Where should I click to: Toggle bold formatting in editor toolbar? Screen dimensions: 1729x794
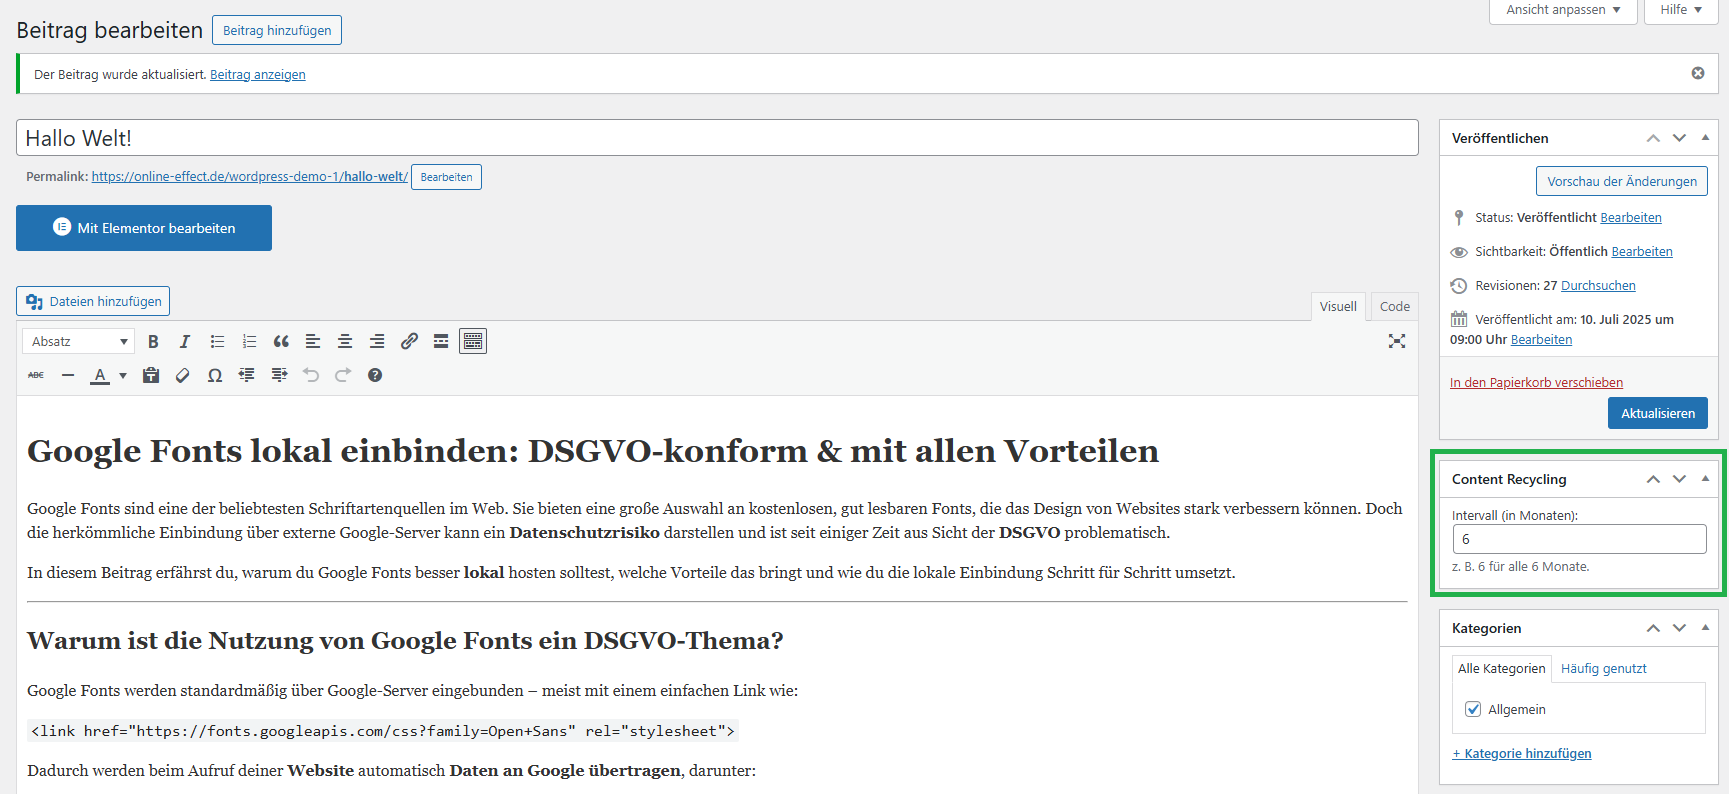pyautogui.click(x=153, y=341)
